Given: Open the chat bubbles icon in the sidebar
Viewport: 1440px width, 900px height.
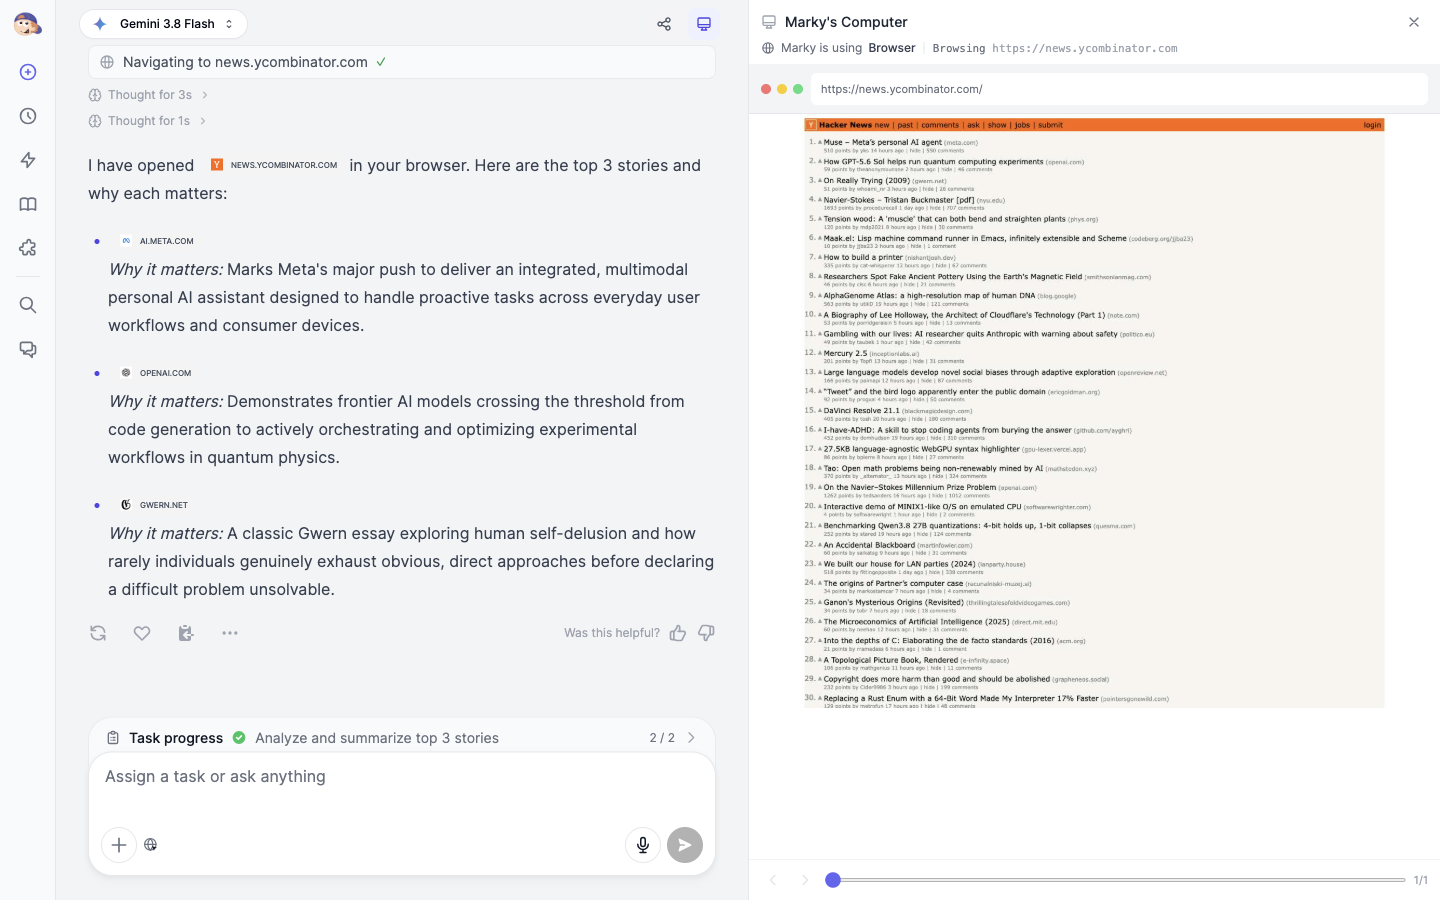Looking at the screenshot, I should [x=28, y=349].
